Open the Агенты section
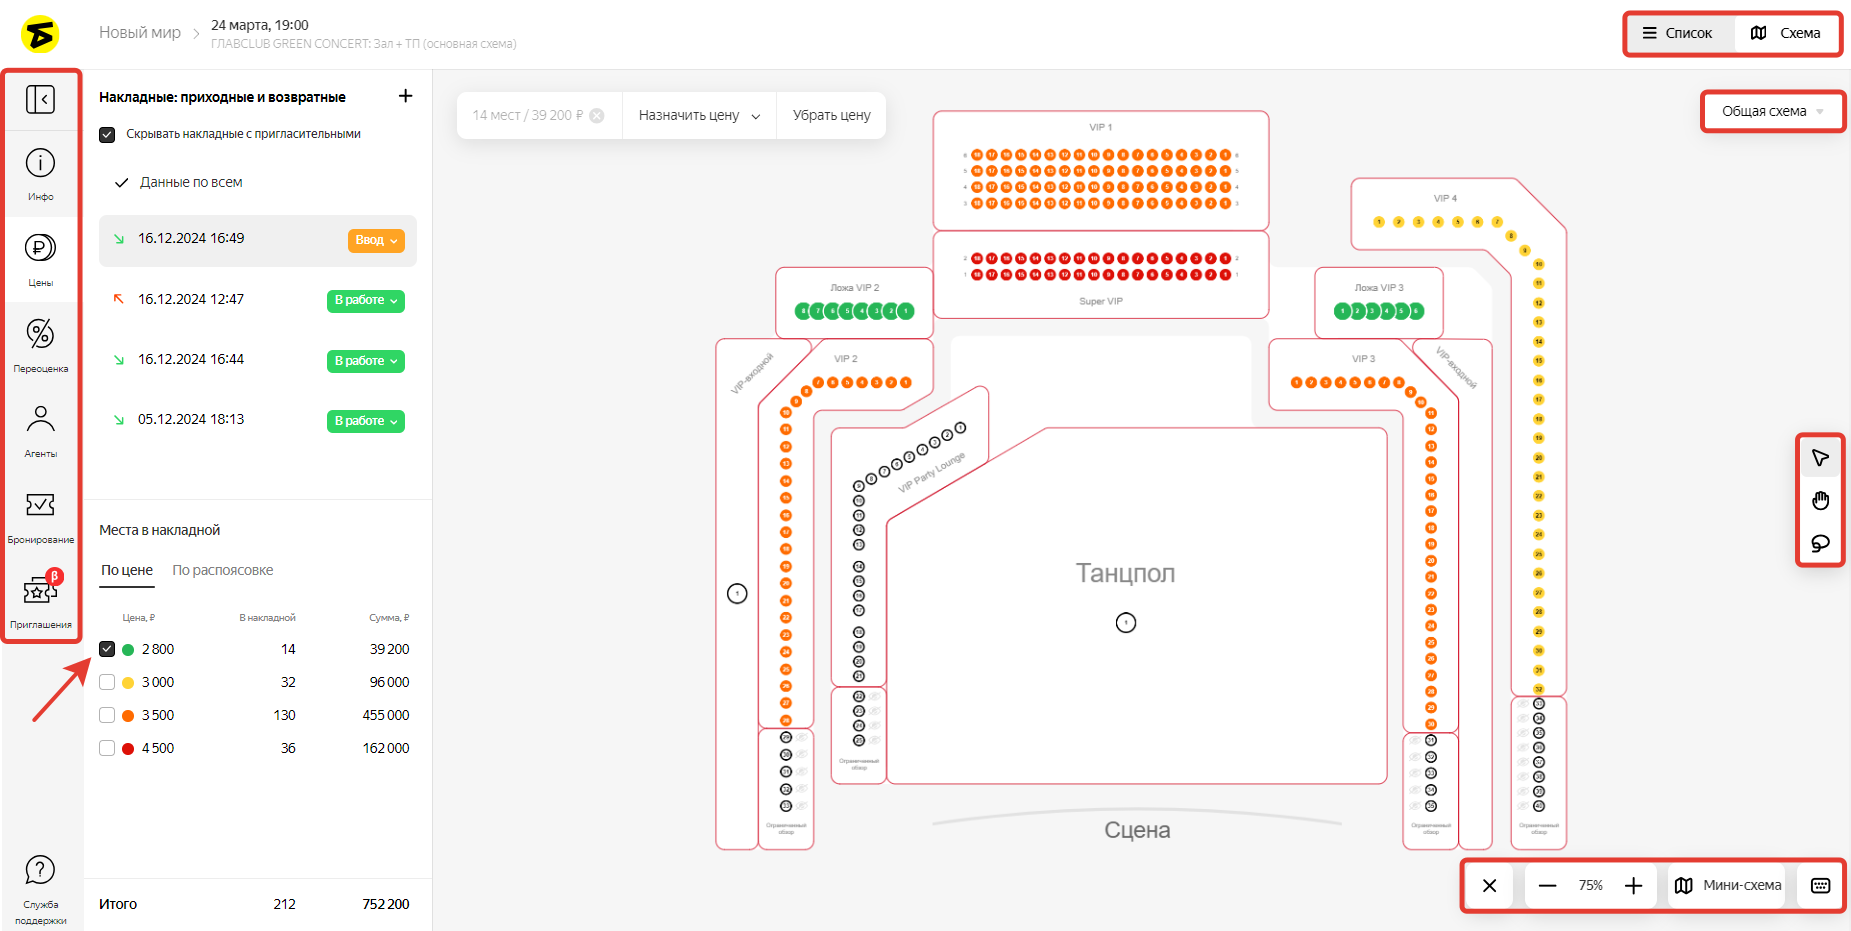The image size is (1851, 931). [40, 431]
